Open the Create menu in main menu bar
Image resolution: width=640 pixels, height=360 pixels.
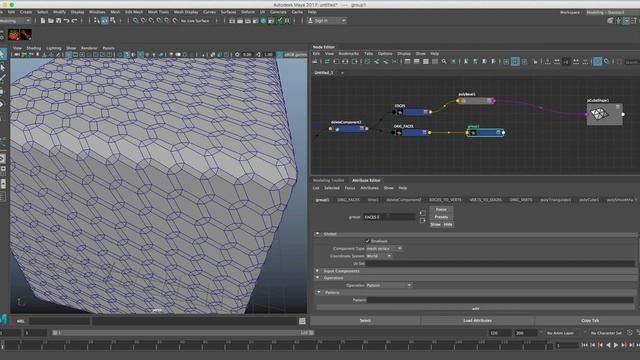coord(26,12)
